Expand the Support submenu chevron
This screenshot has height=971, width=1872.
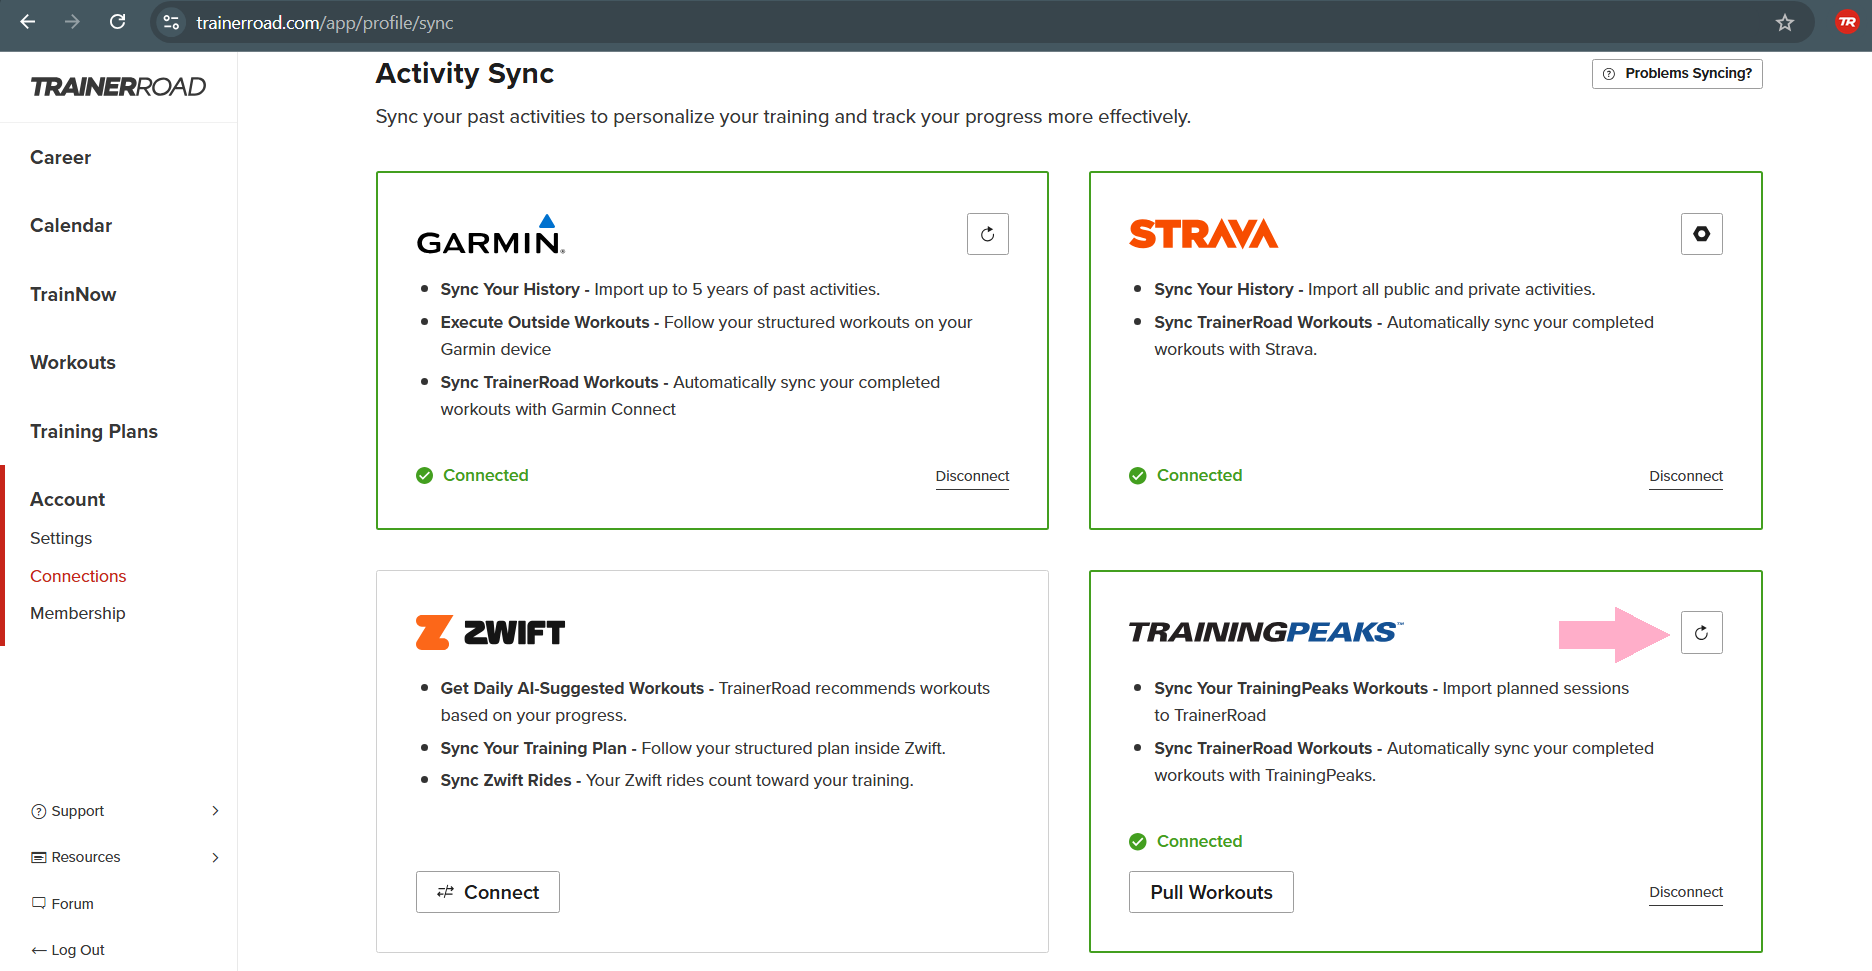tap(215, 811)
